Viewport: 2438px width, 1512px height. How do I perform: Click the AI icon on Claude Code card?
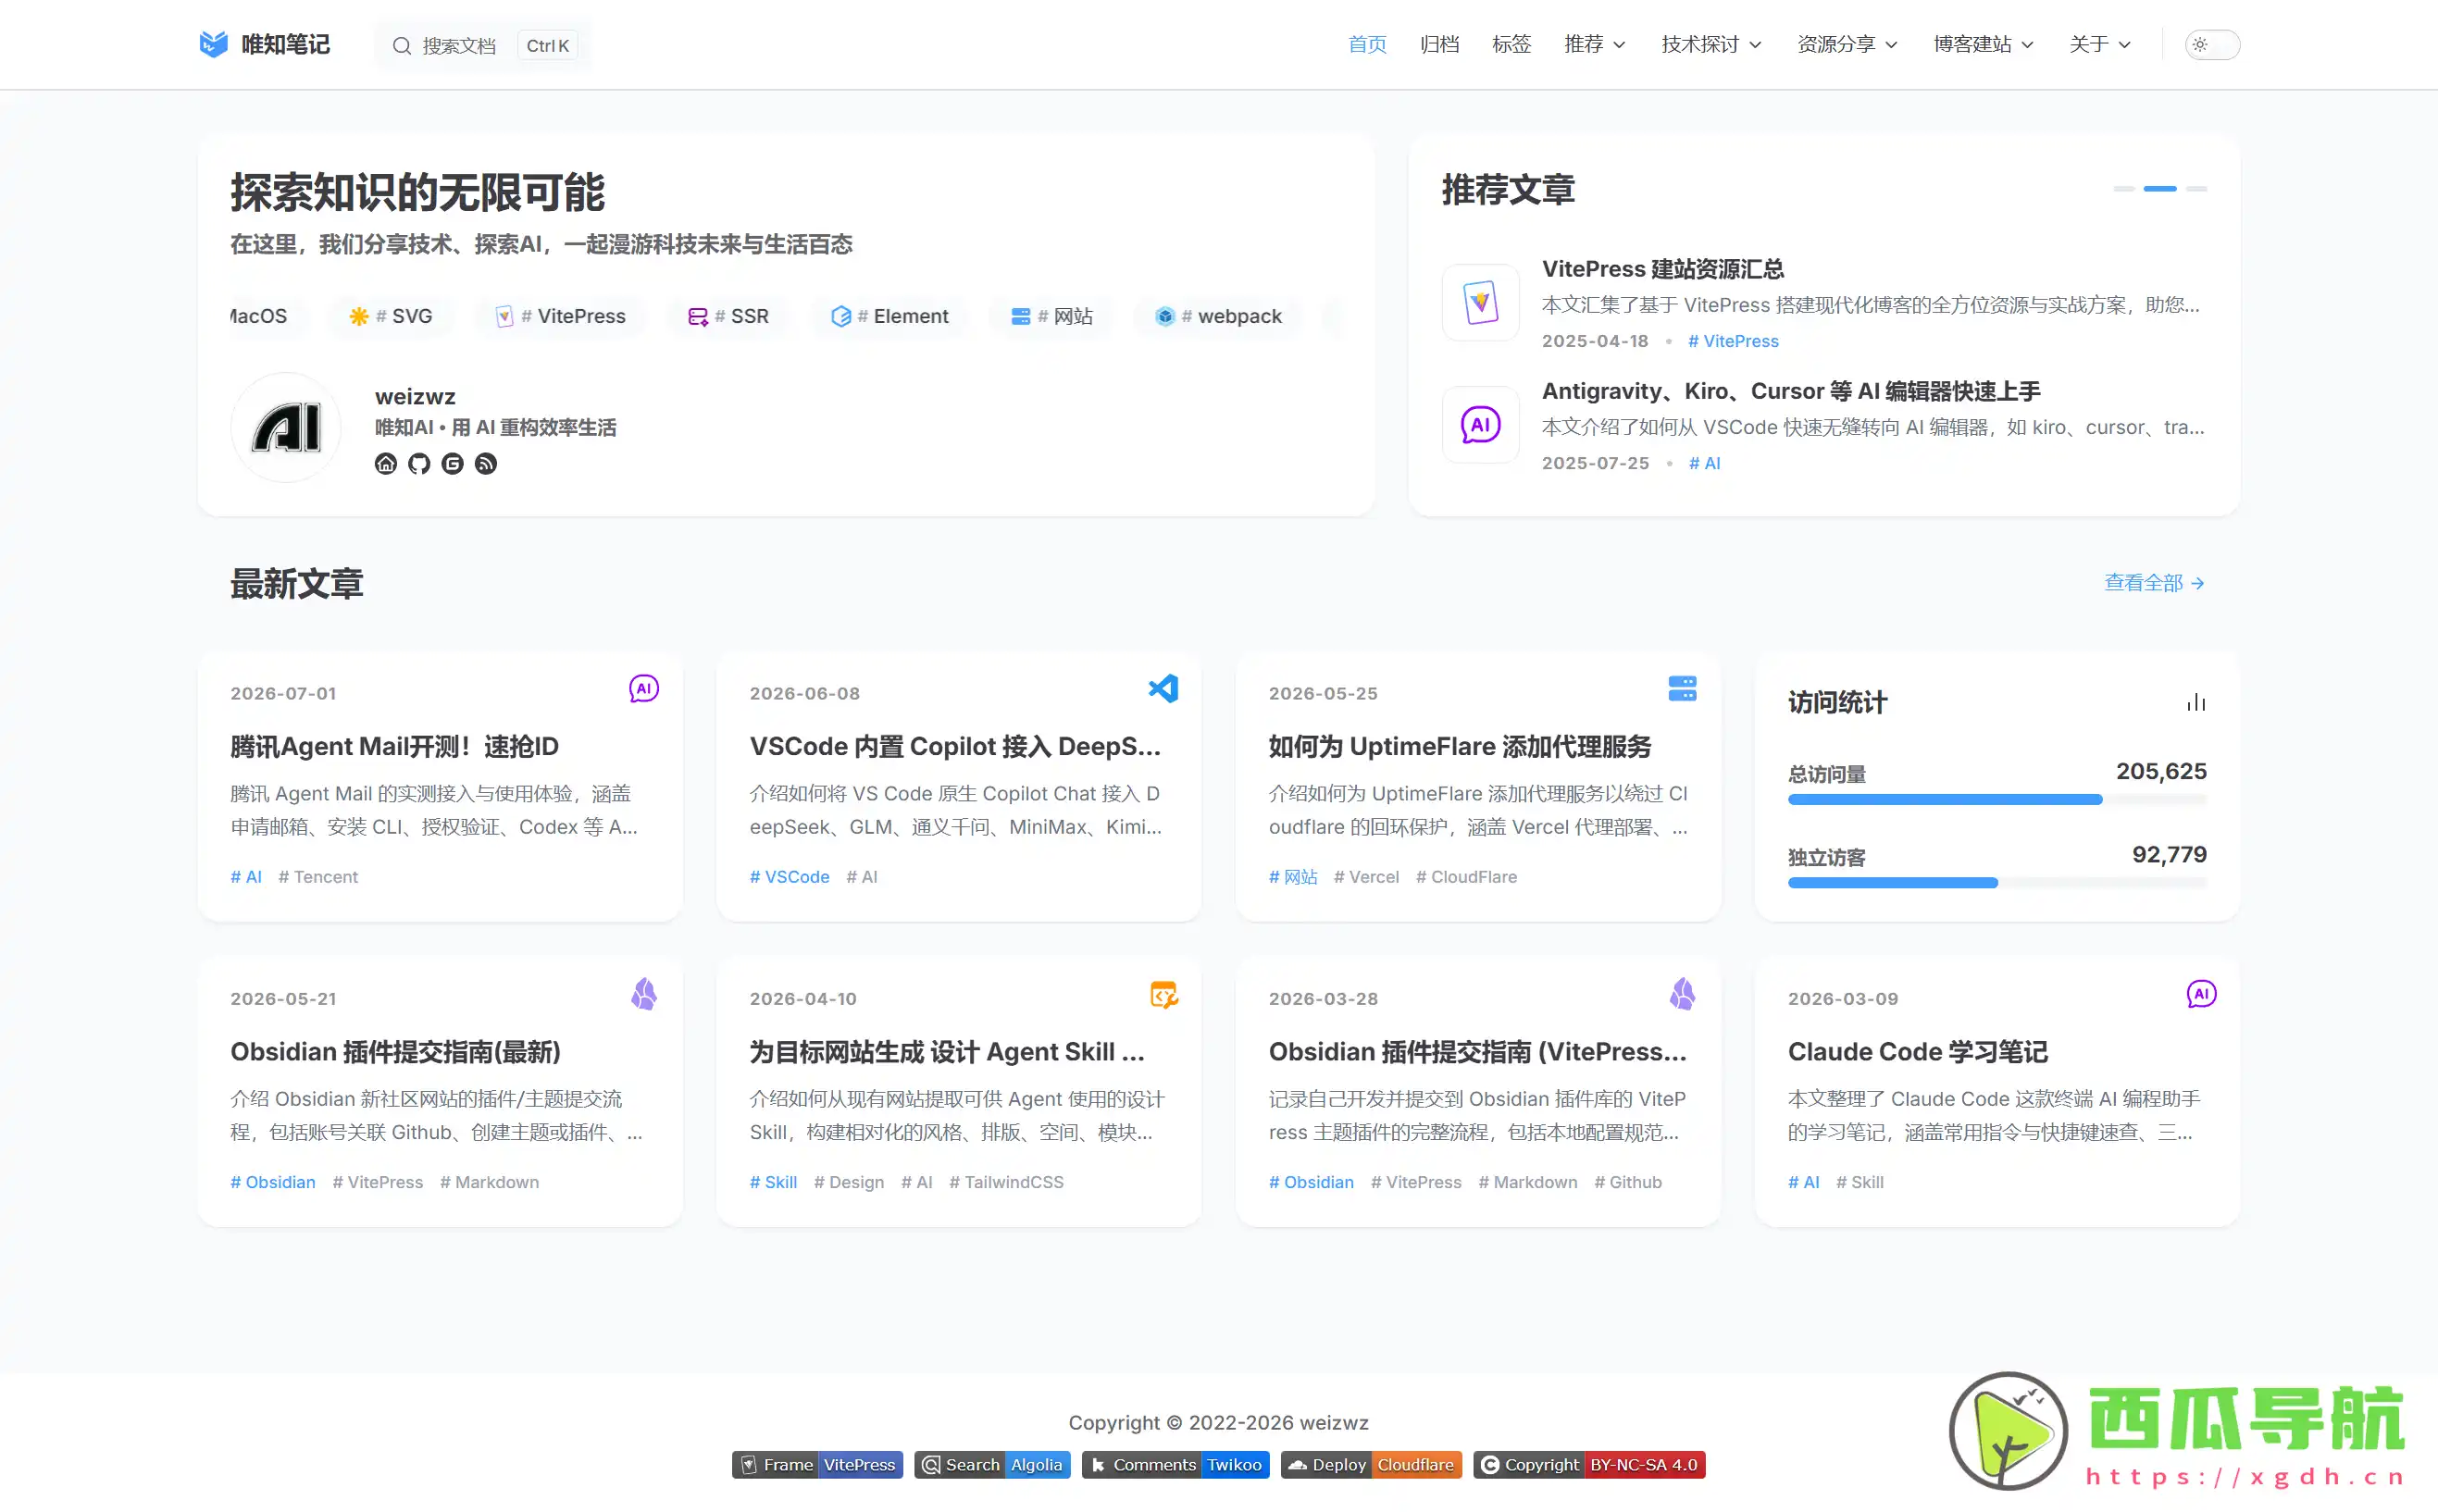click(2201, 994)
